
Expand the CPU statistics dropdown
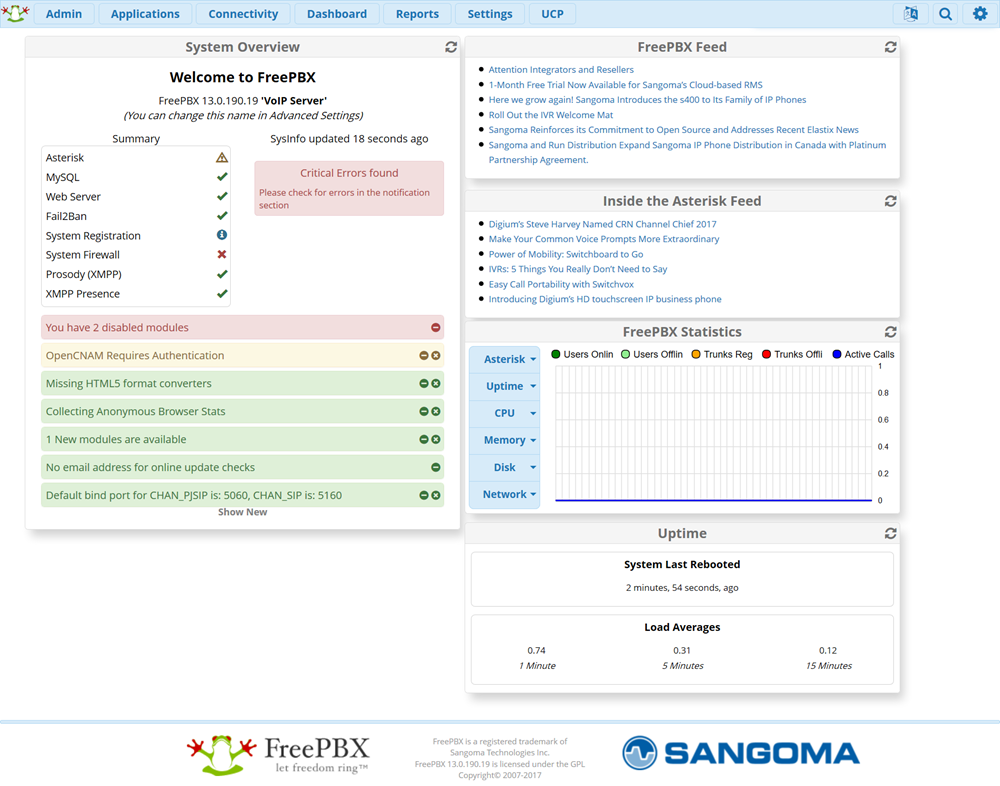coord(504,413)
